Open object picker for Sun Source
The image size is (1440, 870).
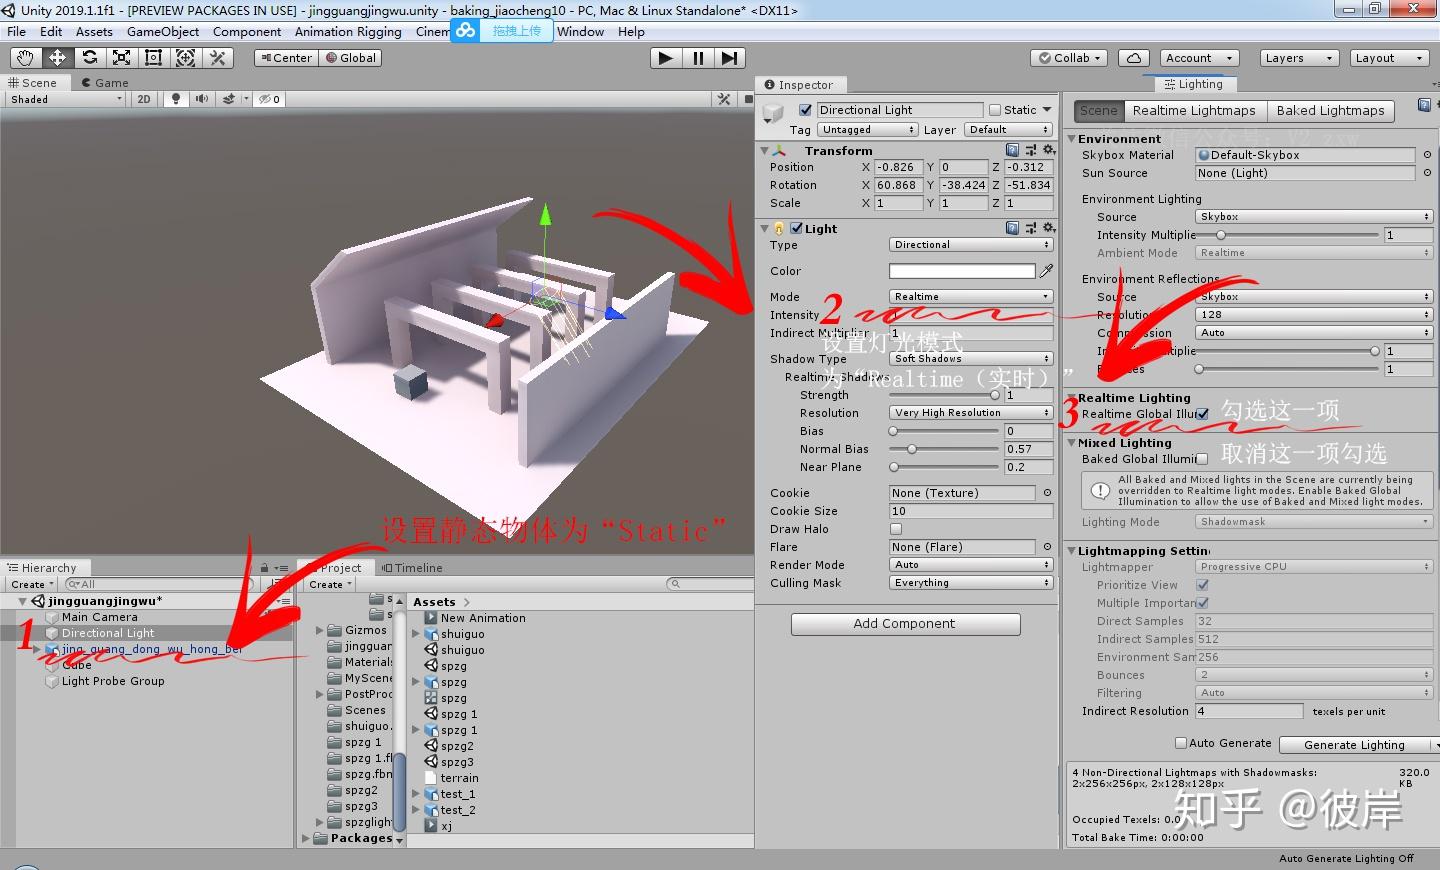(1427, 173)
